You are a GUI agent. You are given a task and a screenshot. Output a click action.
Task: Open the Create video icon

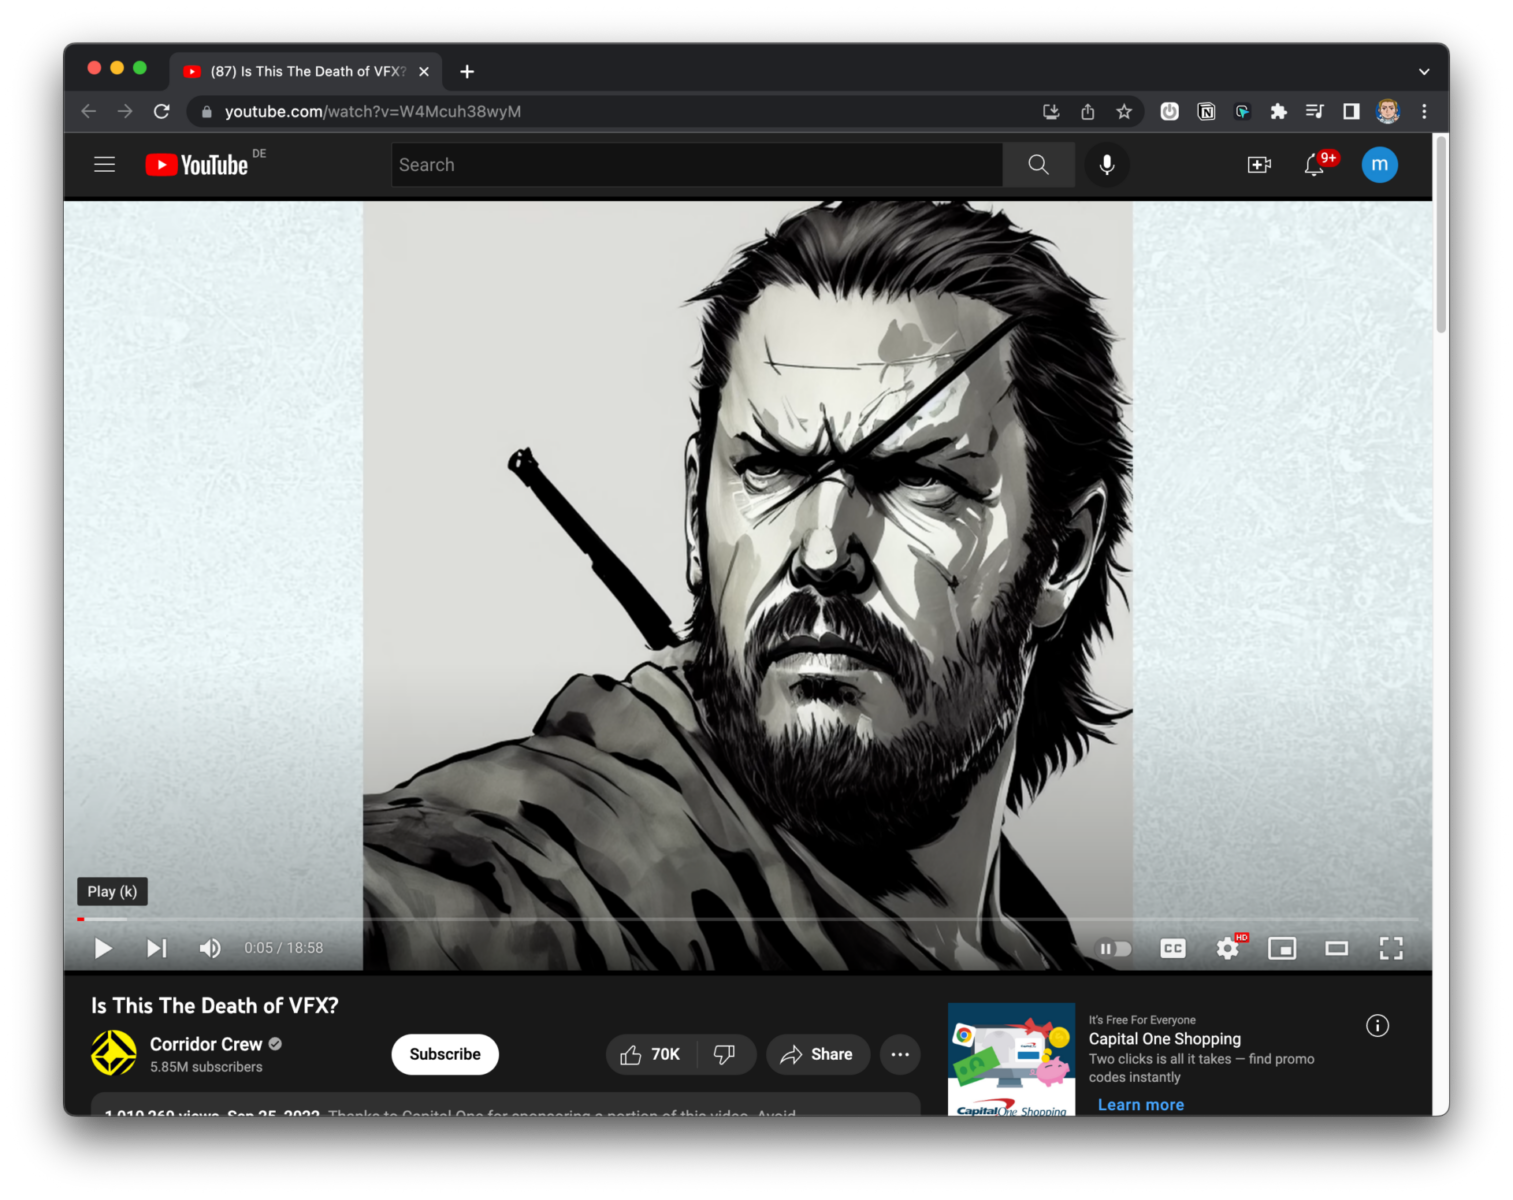[1259, 165]
